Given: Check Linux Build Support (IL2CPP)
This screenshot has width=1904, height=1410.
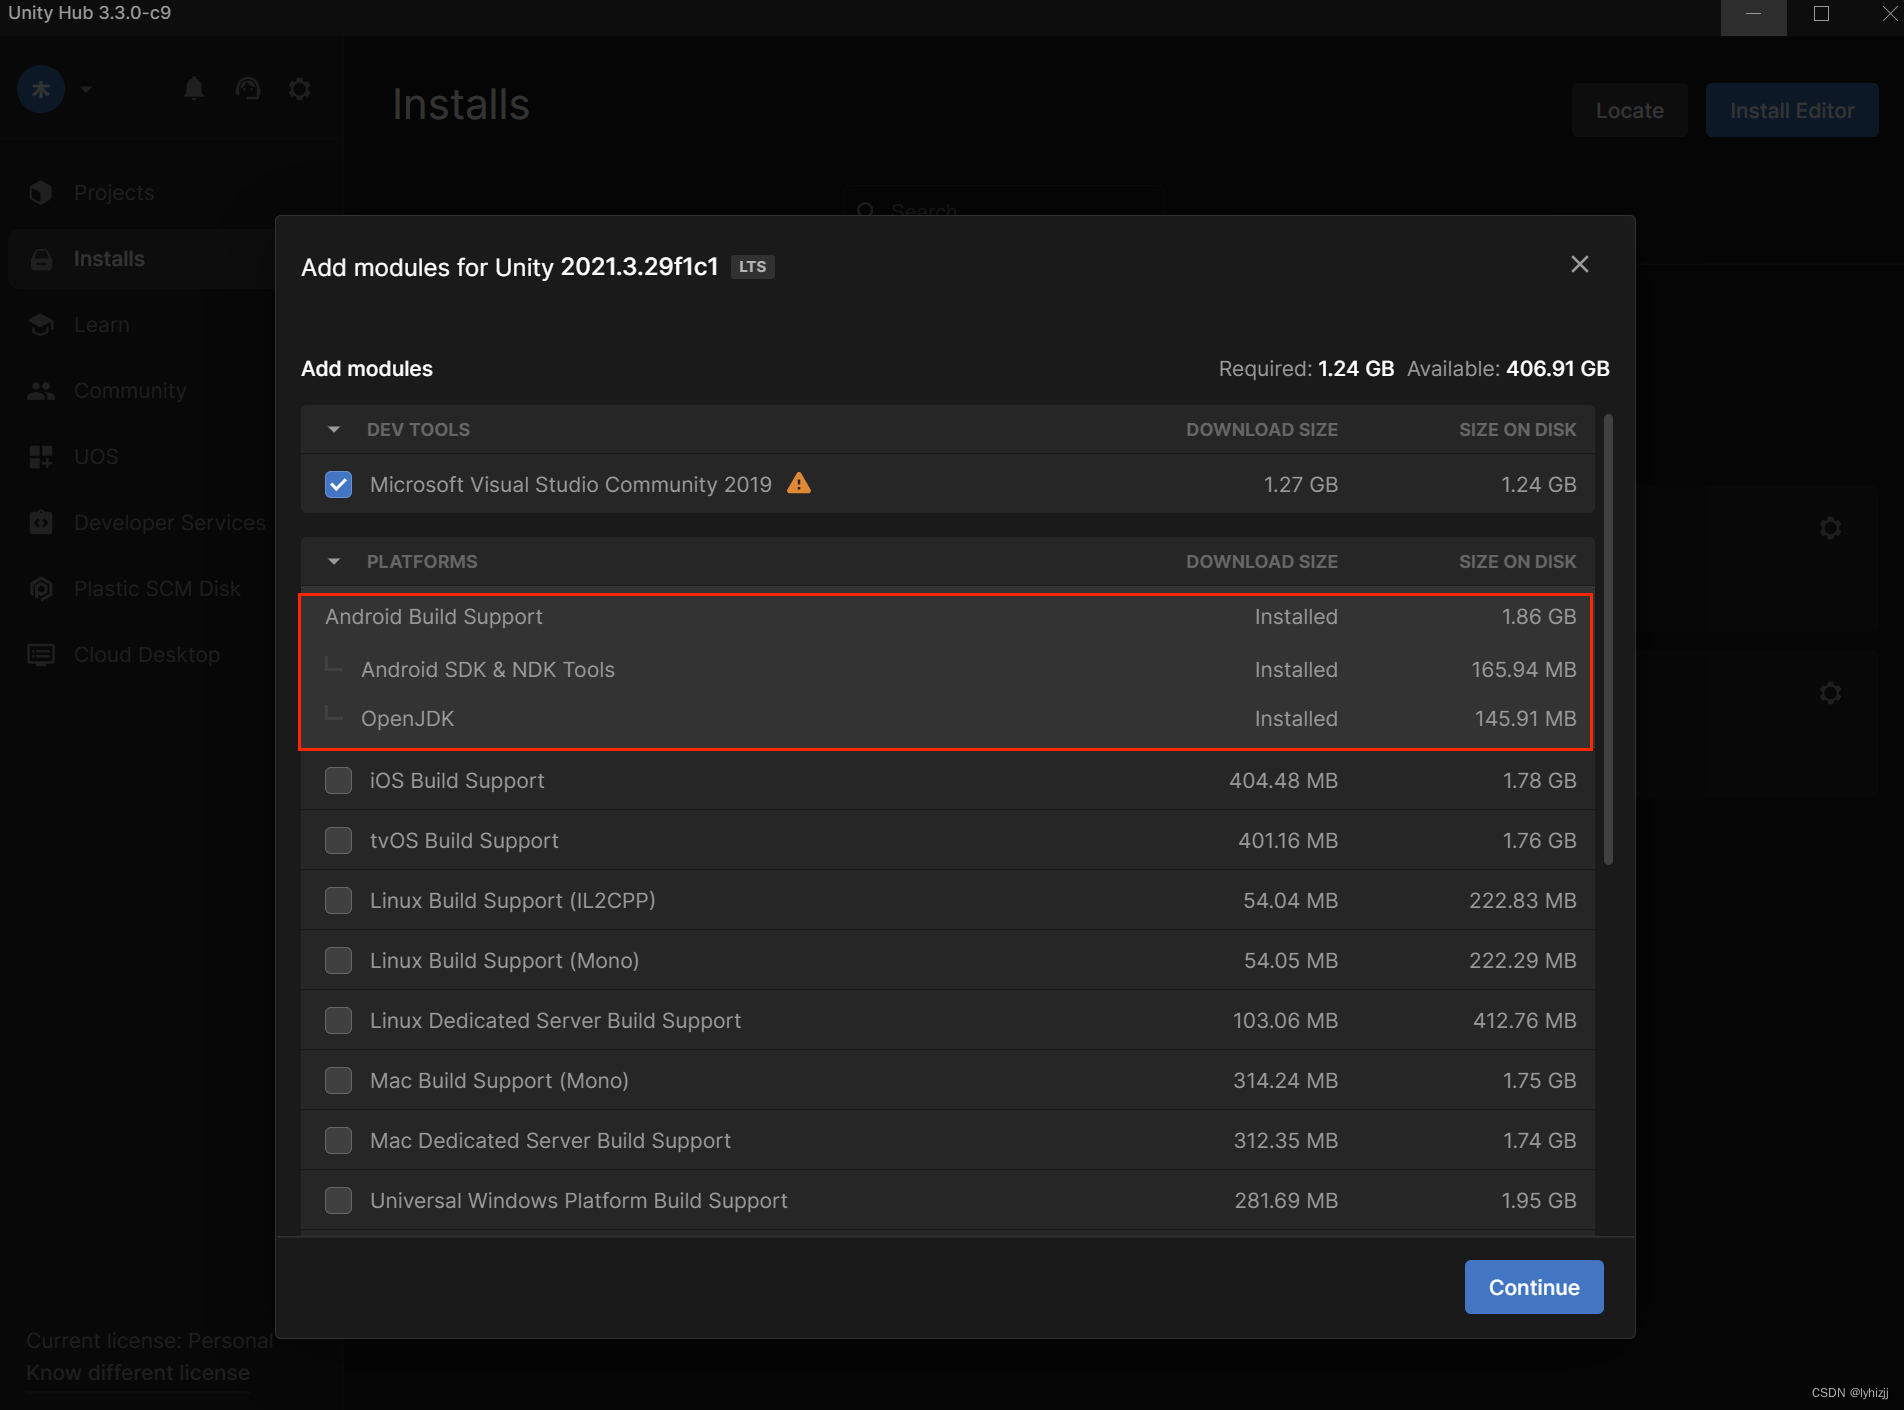Looking at the screenshot, I should coord(339,901).
